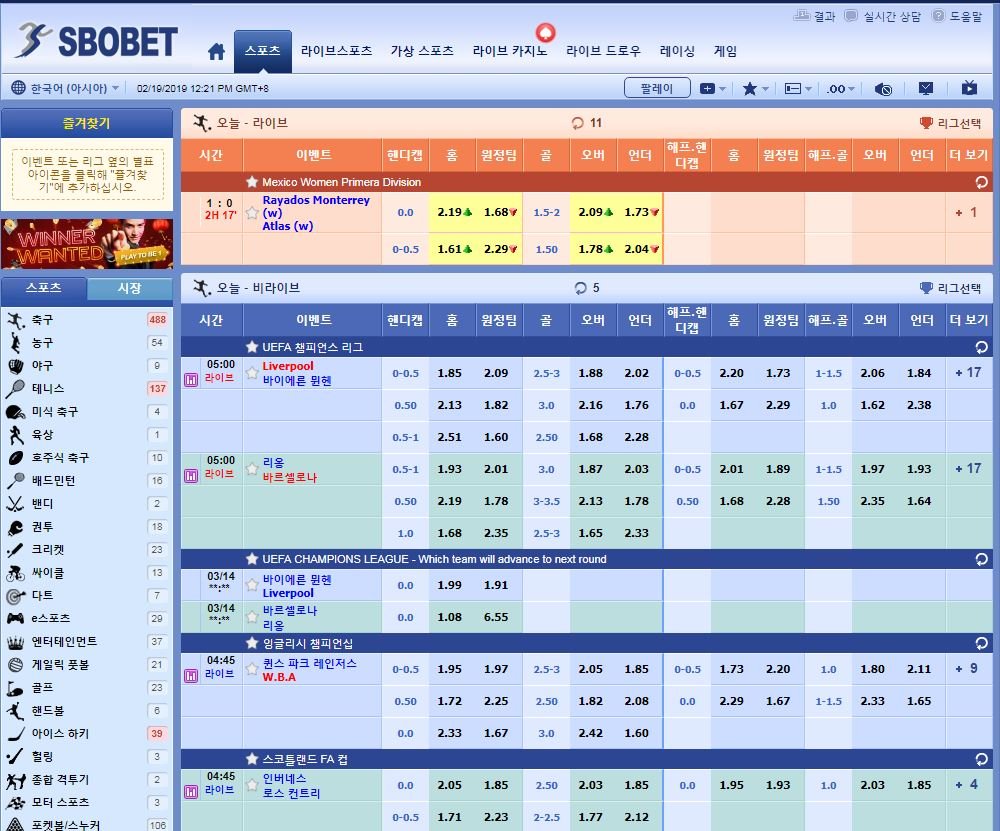The image size is (1000, 831).
Task: Open 리그선택 in the live section
Action: (x=950, y=123)
